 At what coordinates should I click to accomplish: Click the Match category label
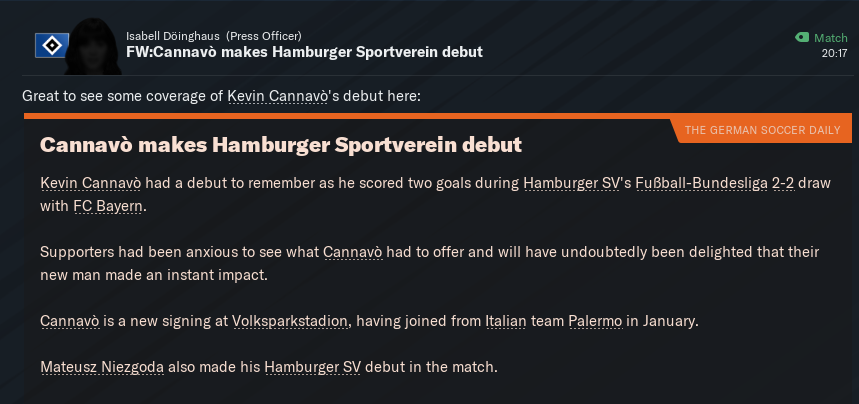click(830, 37)
